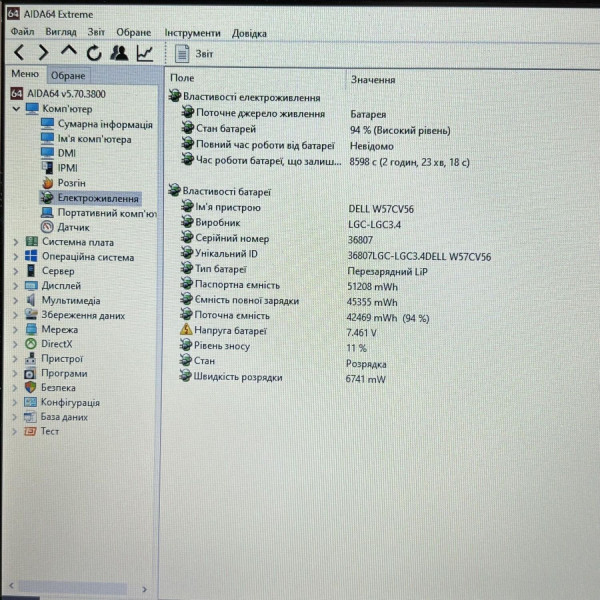Click sidebar scrollbar left arrow
Image resolution: width=600 pixels, height=600 pixels.
tap(11, 585)
